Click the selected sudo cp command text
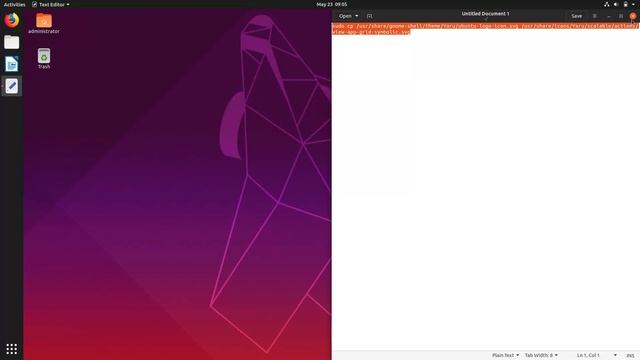This screenshot has height=360, width=640. point(484,29)
